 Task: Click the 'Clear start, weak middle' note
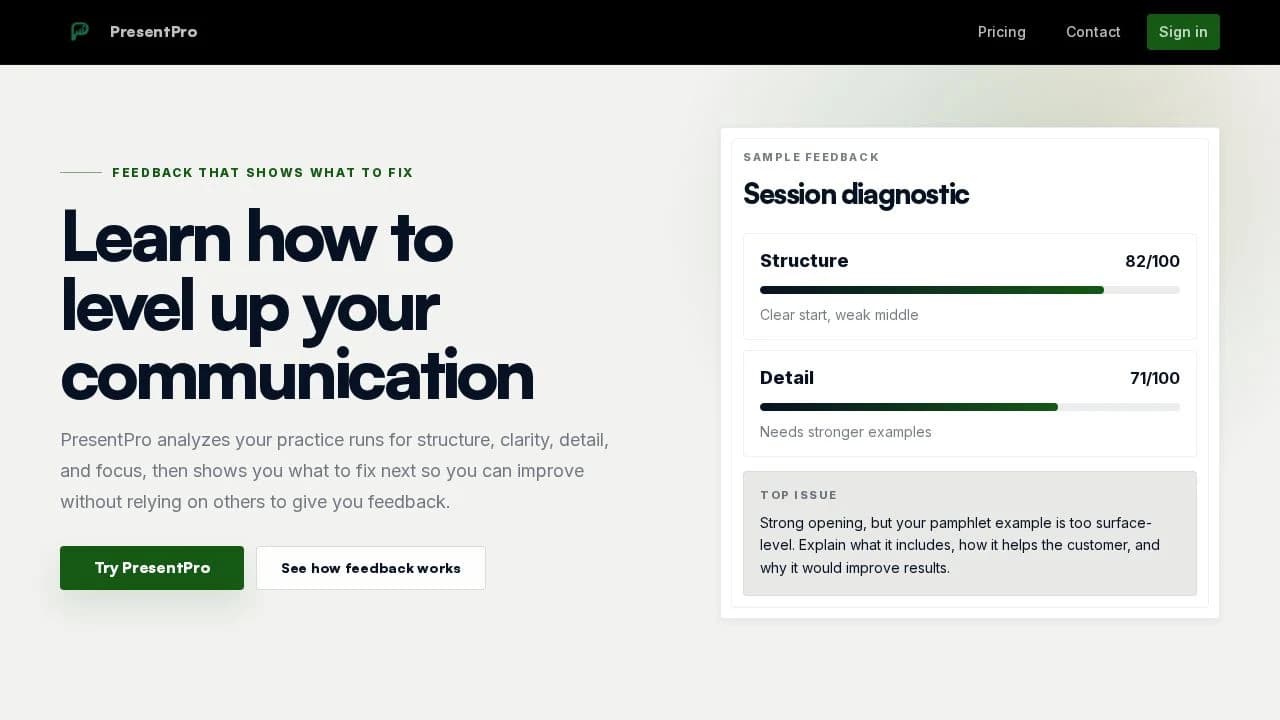coord(839,315)
